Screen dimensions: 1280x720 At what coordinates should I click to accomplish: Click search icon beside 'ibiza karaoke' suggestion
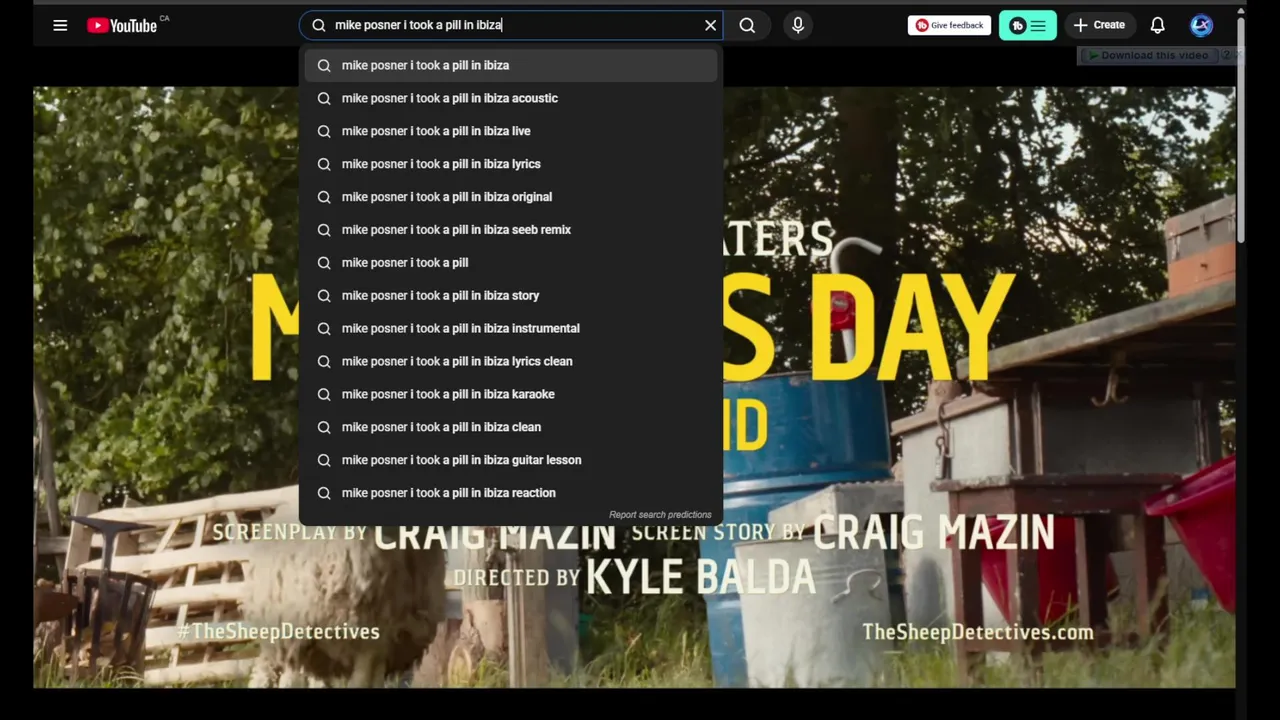pos(324,394)
